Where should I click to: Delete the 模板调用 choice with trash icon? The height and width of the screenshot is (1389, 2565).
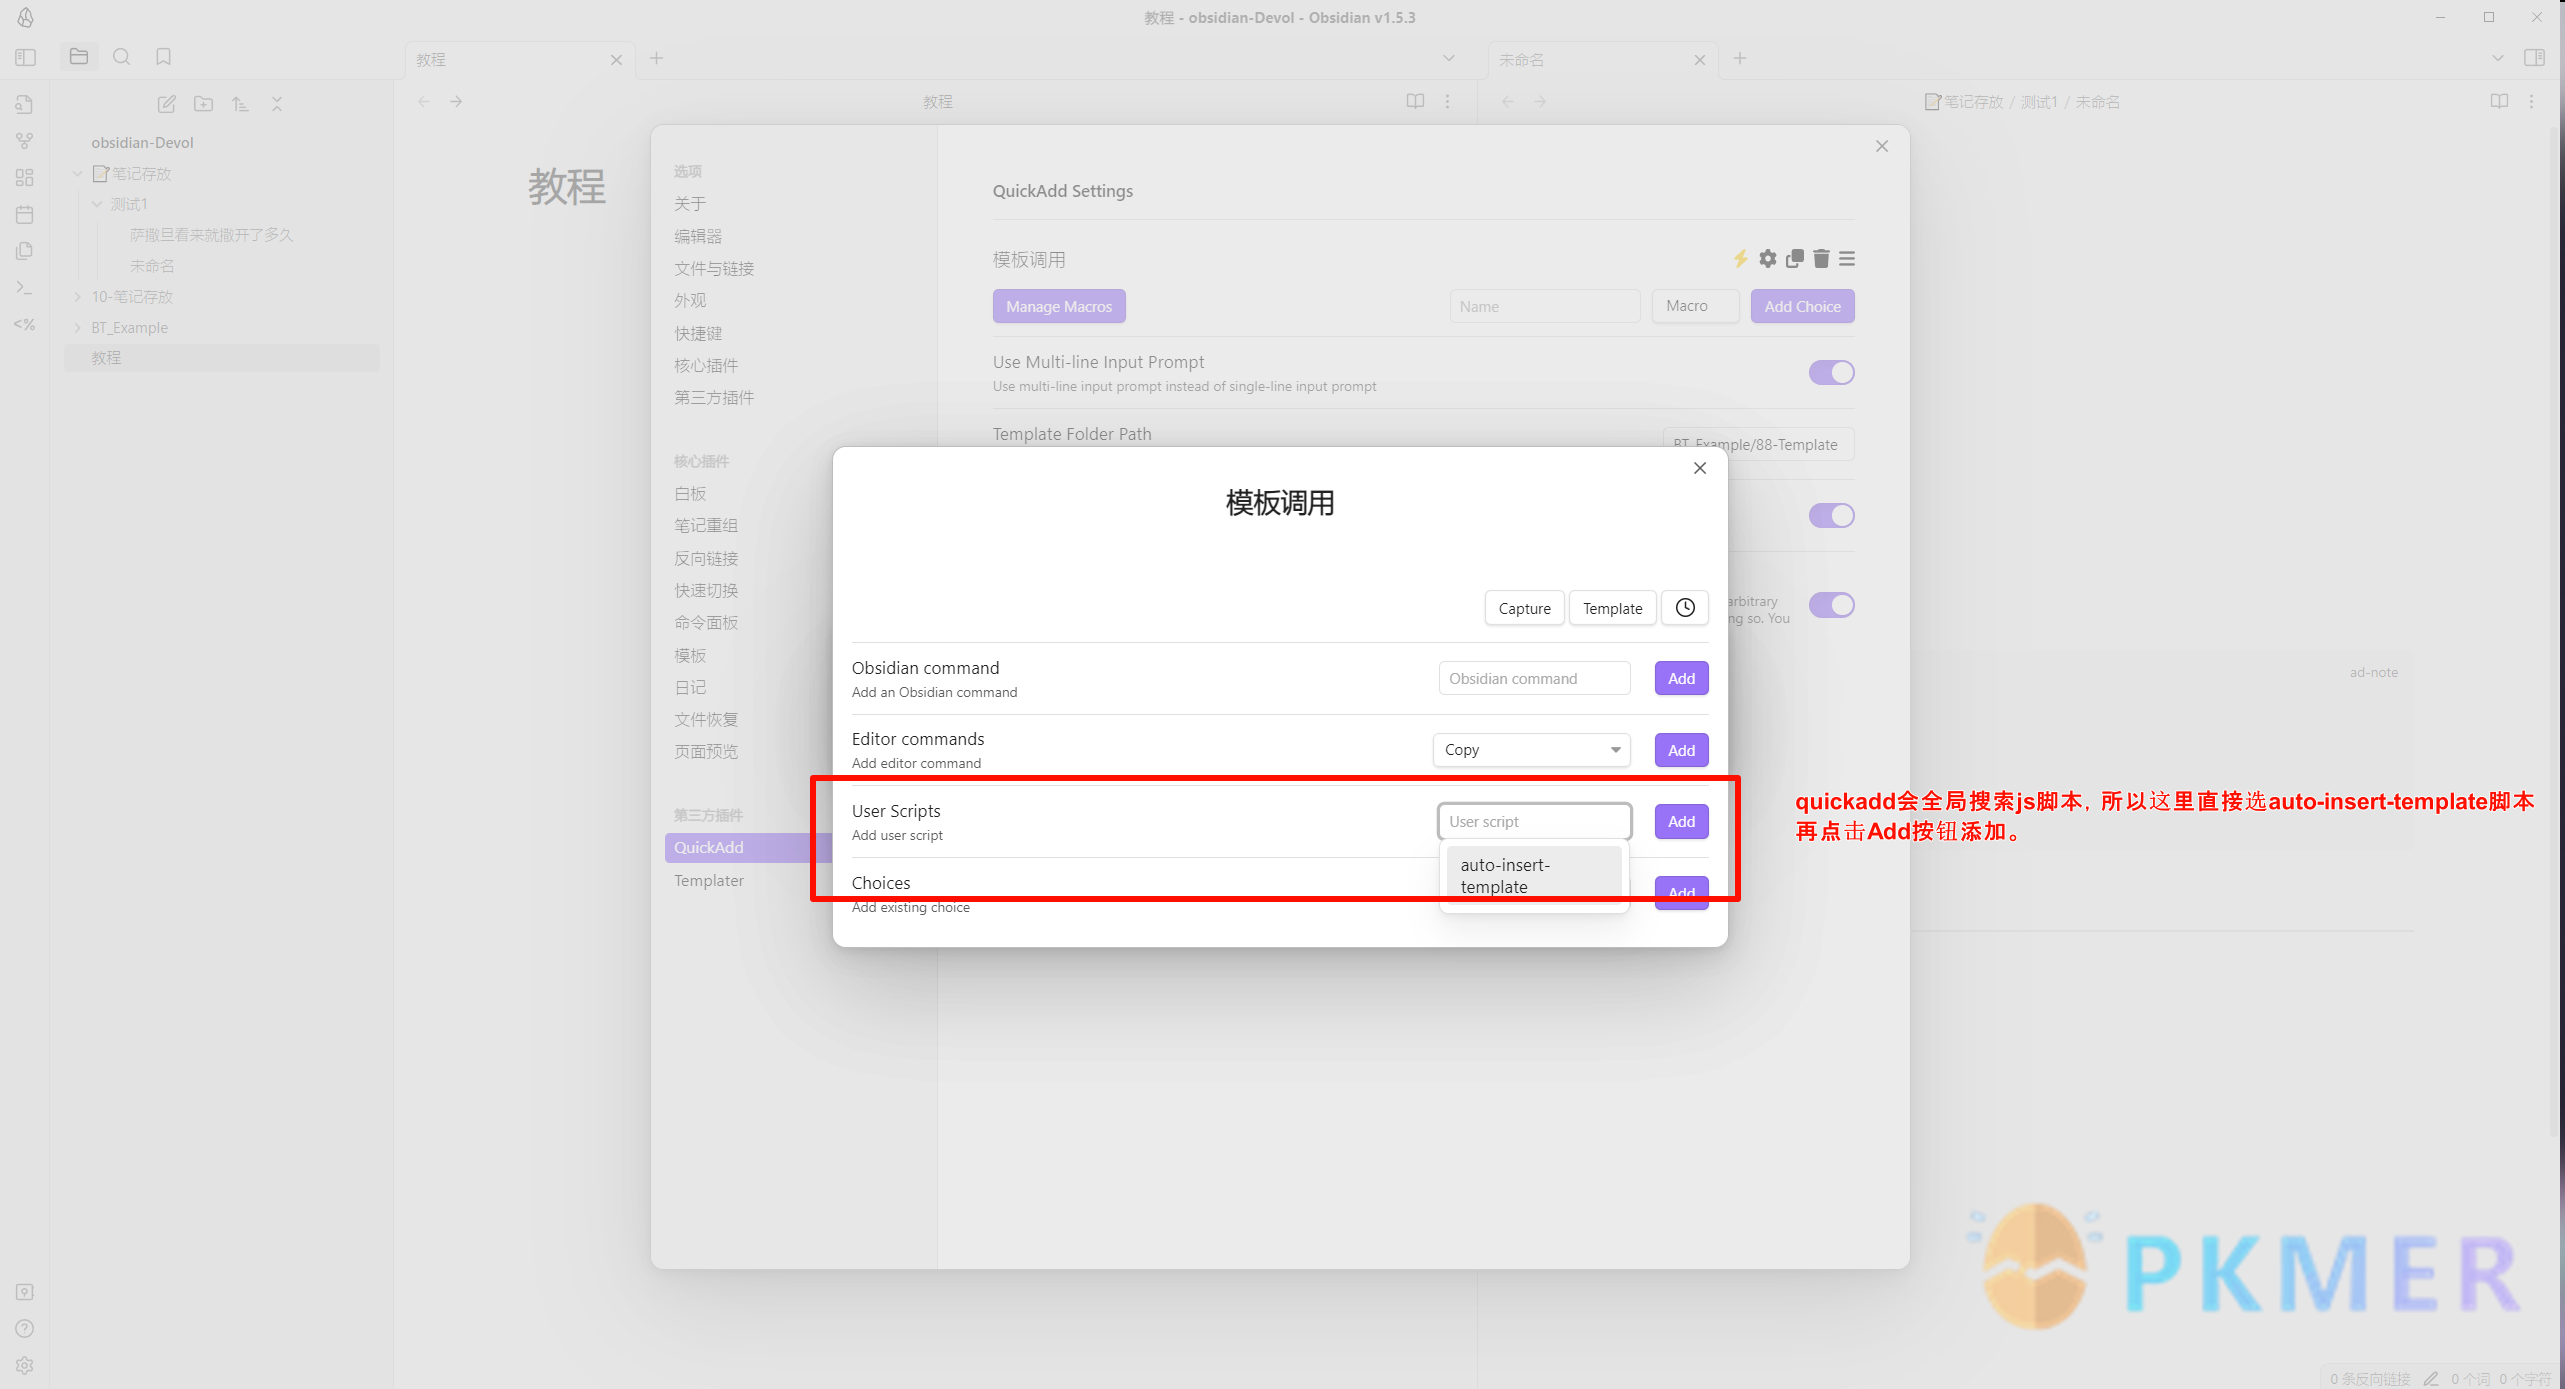point(1821,259)
